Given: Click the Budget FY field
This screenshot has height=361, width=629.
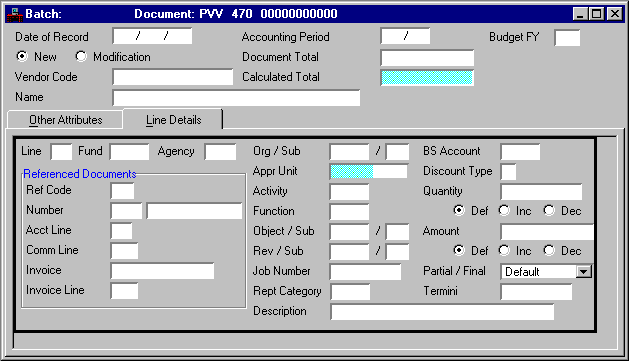Looking at the screenshot, I should (x=567, y=38).
